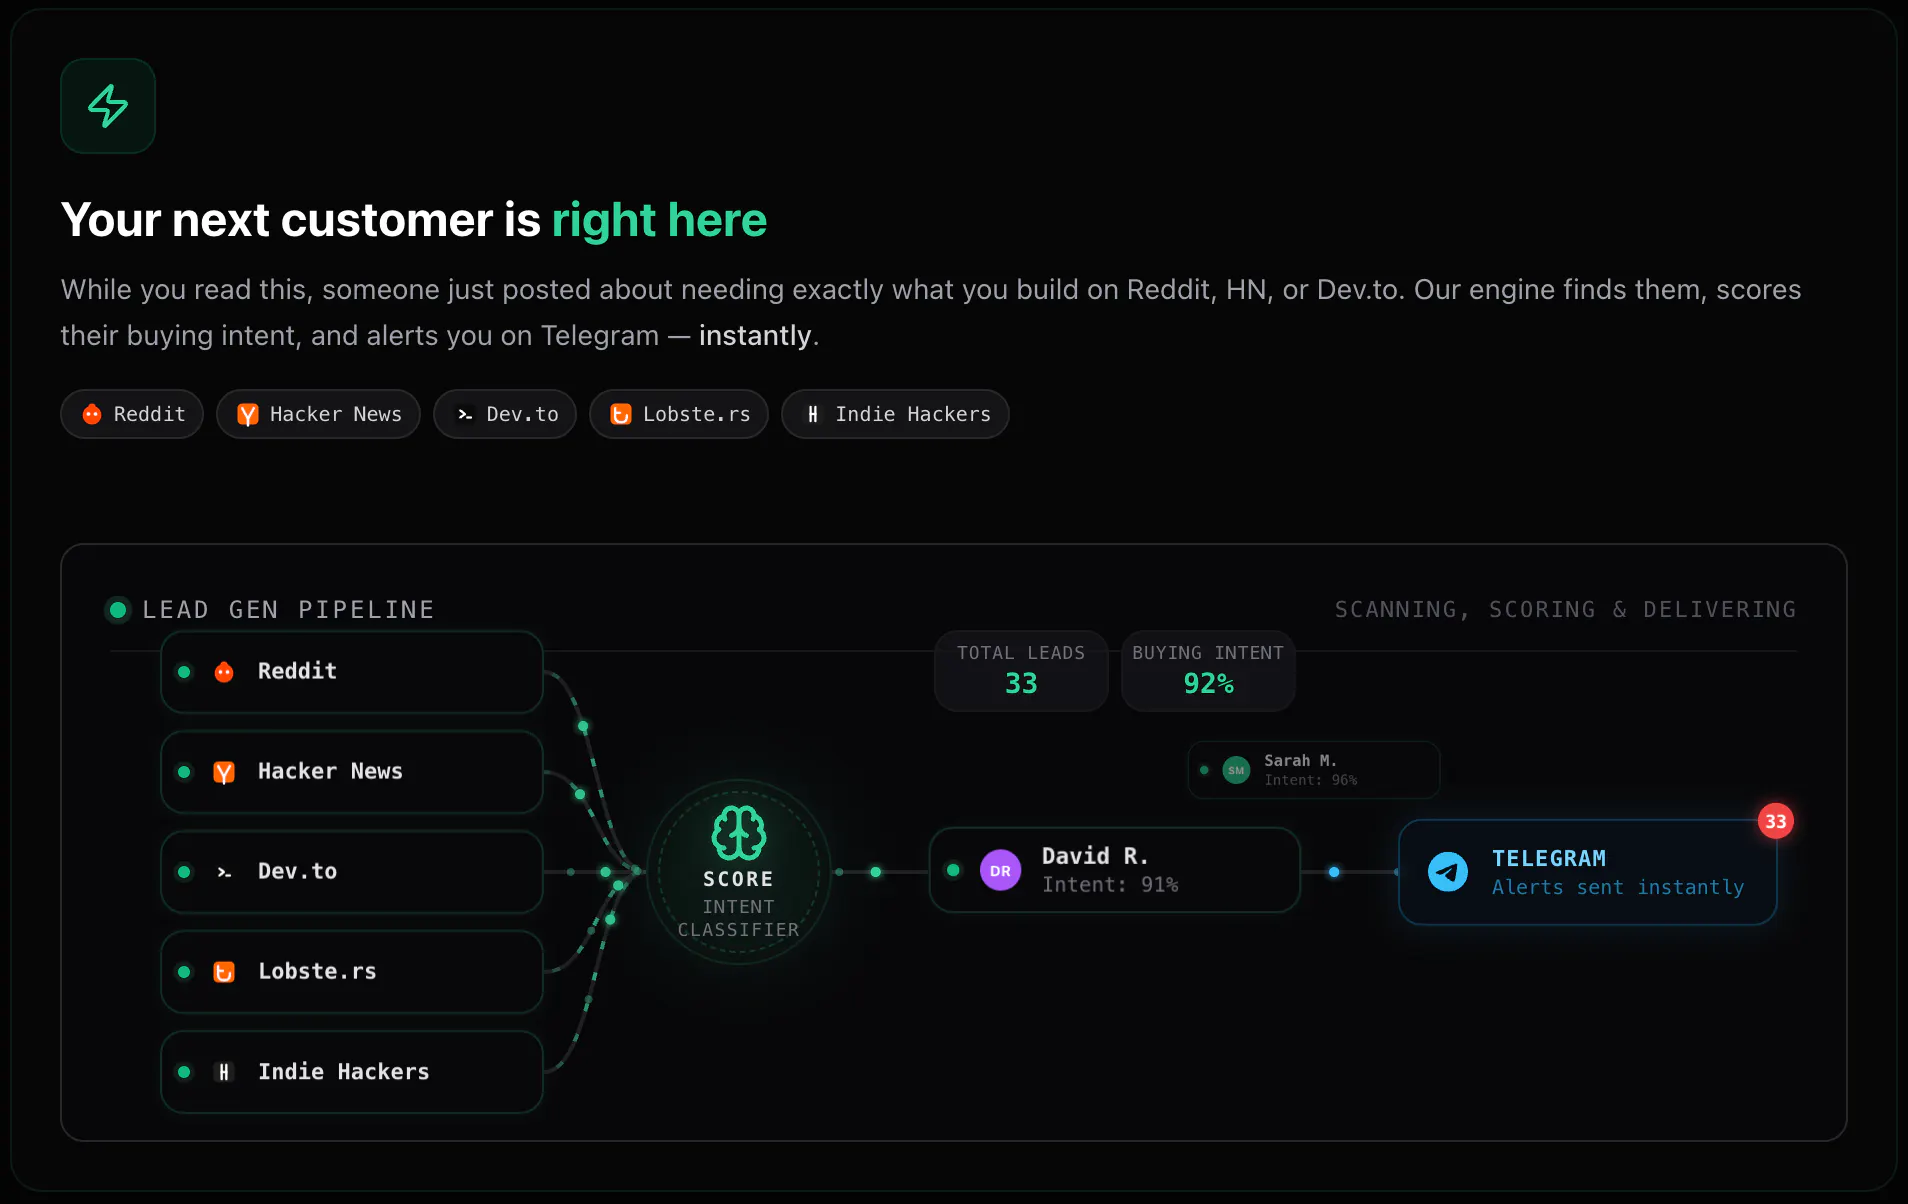Click the "LEAD GEN PIPELINE" heading
The height and width of the screenshot is (1204, 1908).
288,610
